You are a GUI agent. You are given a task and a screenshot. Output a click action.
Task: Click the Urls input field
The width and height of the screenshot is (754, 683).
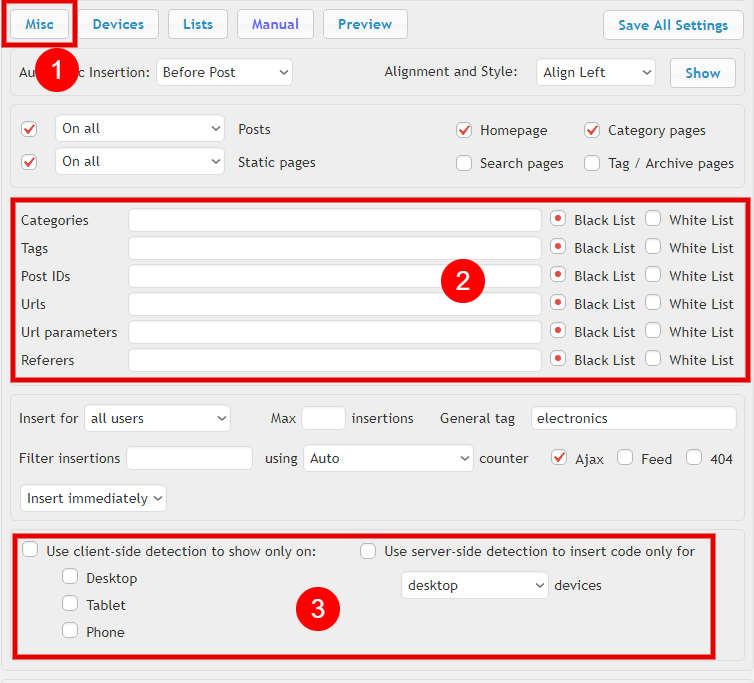(335, 304)
